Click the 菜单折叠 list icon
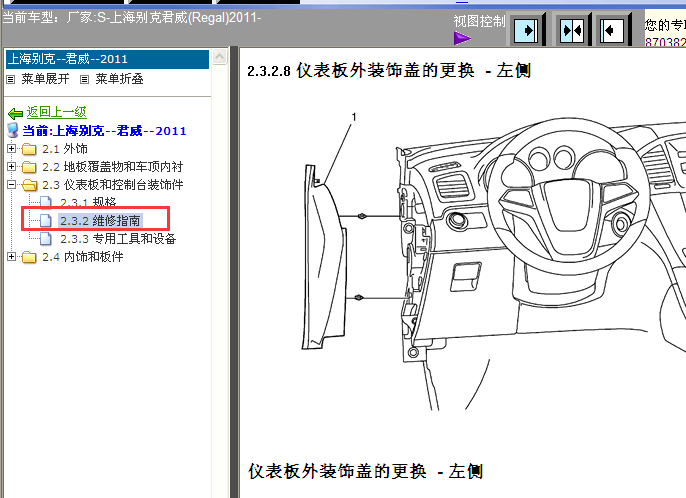Viewport: 686px width, 498px height. coord(84,79)
